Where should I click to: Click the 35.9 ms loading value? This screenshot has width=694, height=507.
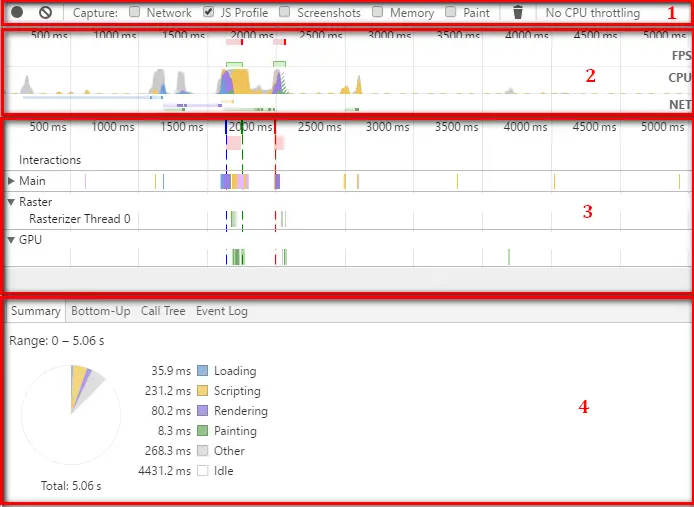171,371
